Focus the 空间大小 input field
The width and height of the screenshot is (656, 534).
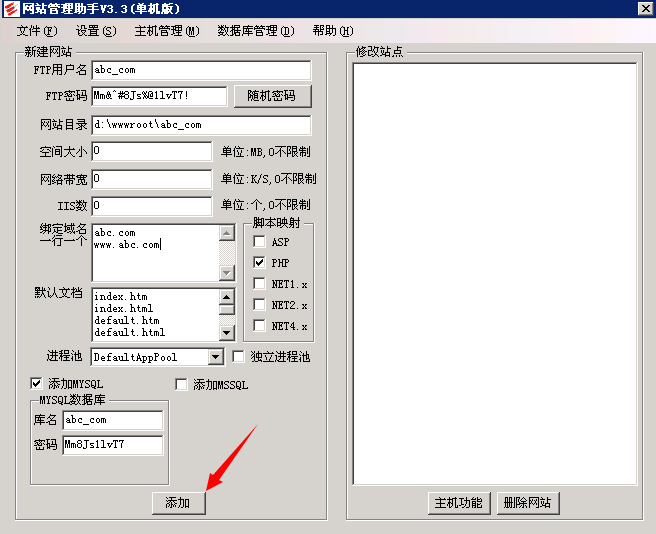pos(152,151)
